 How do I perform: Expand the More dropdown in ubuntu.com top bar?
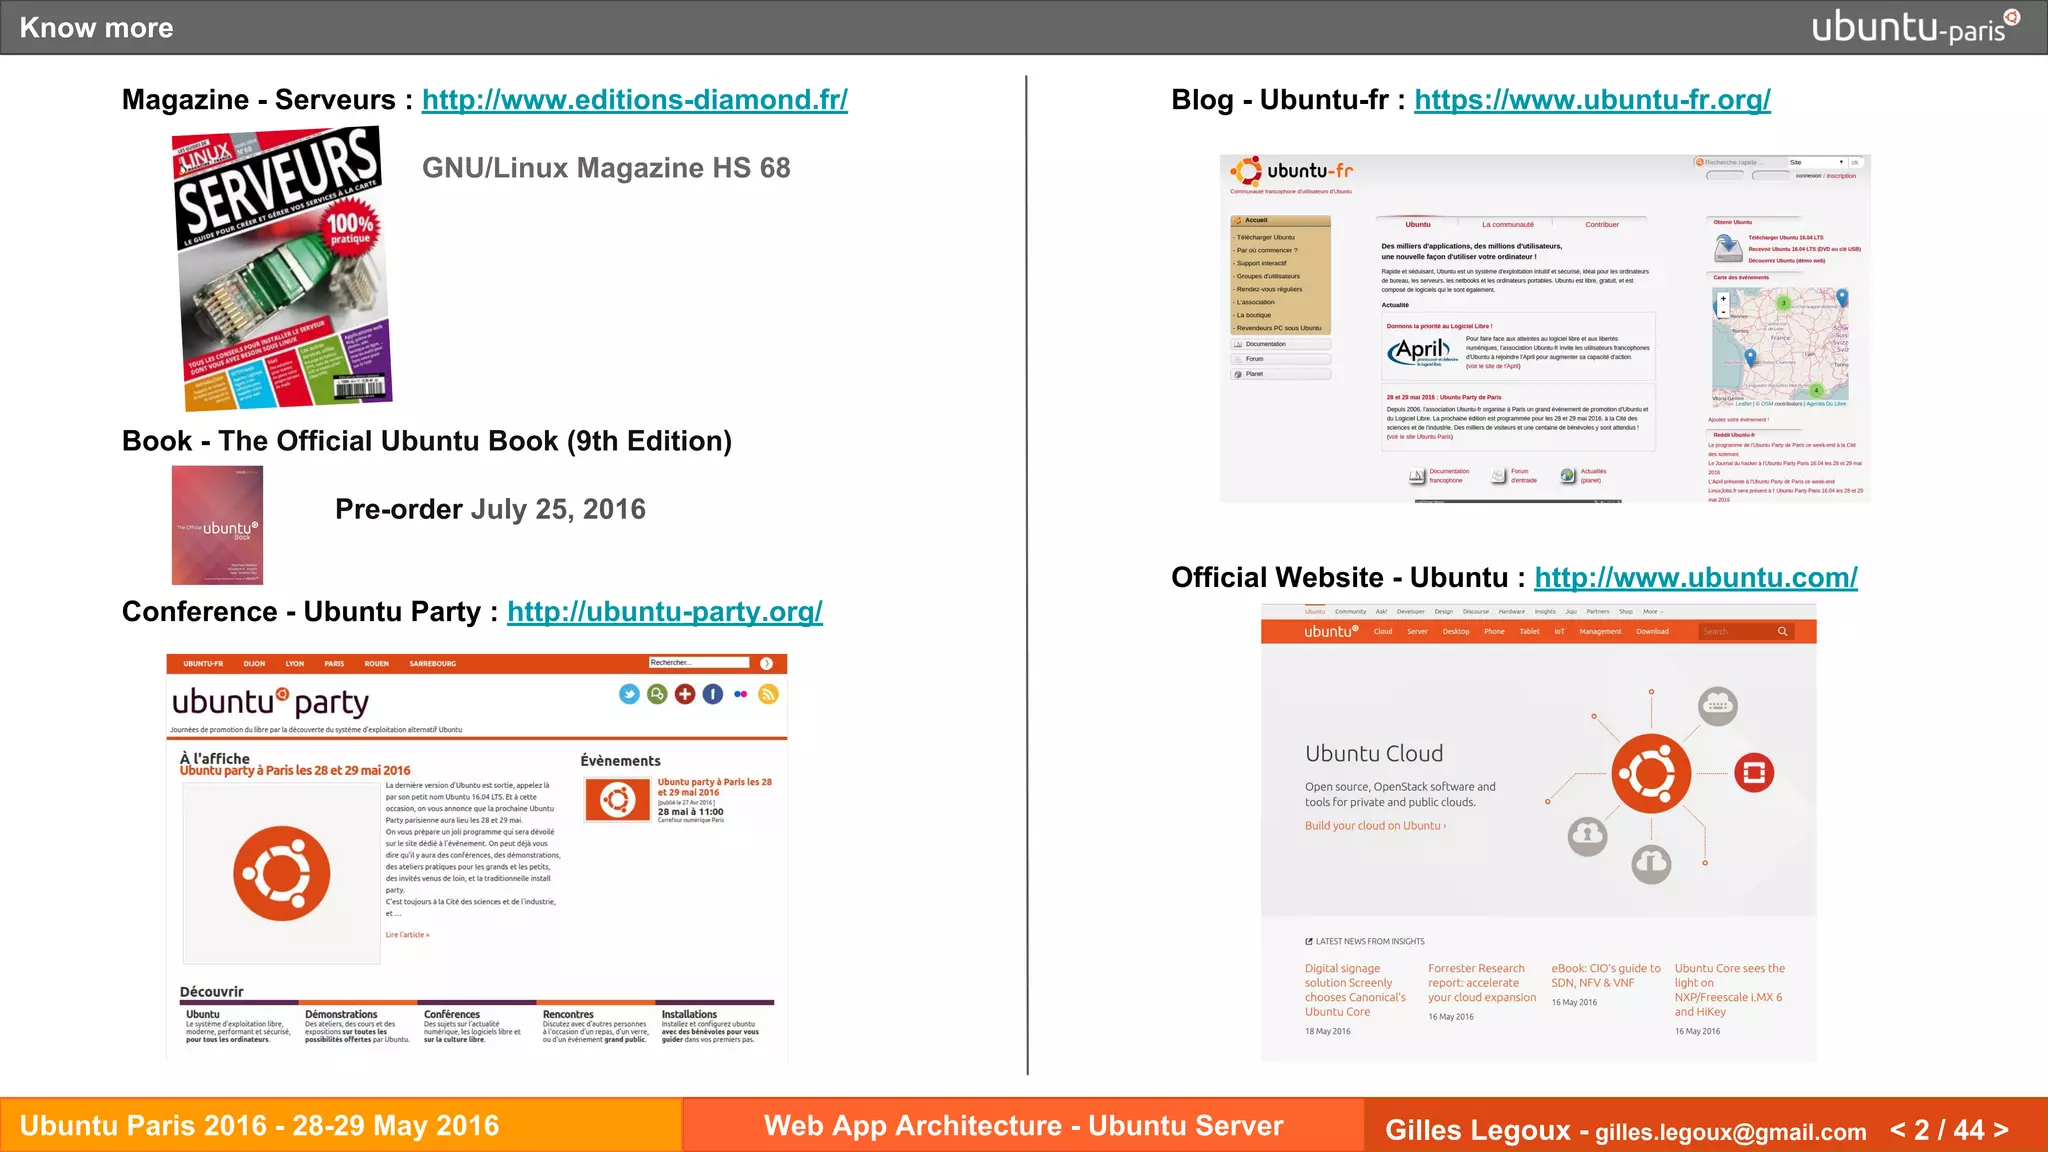tap(1652, 611)
